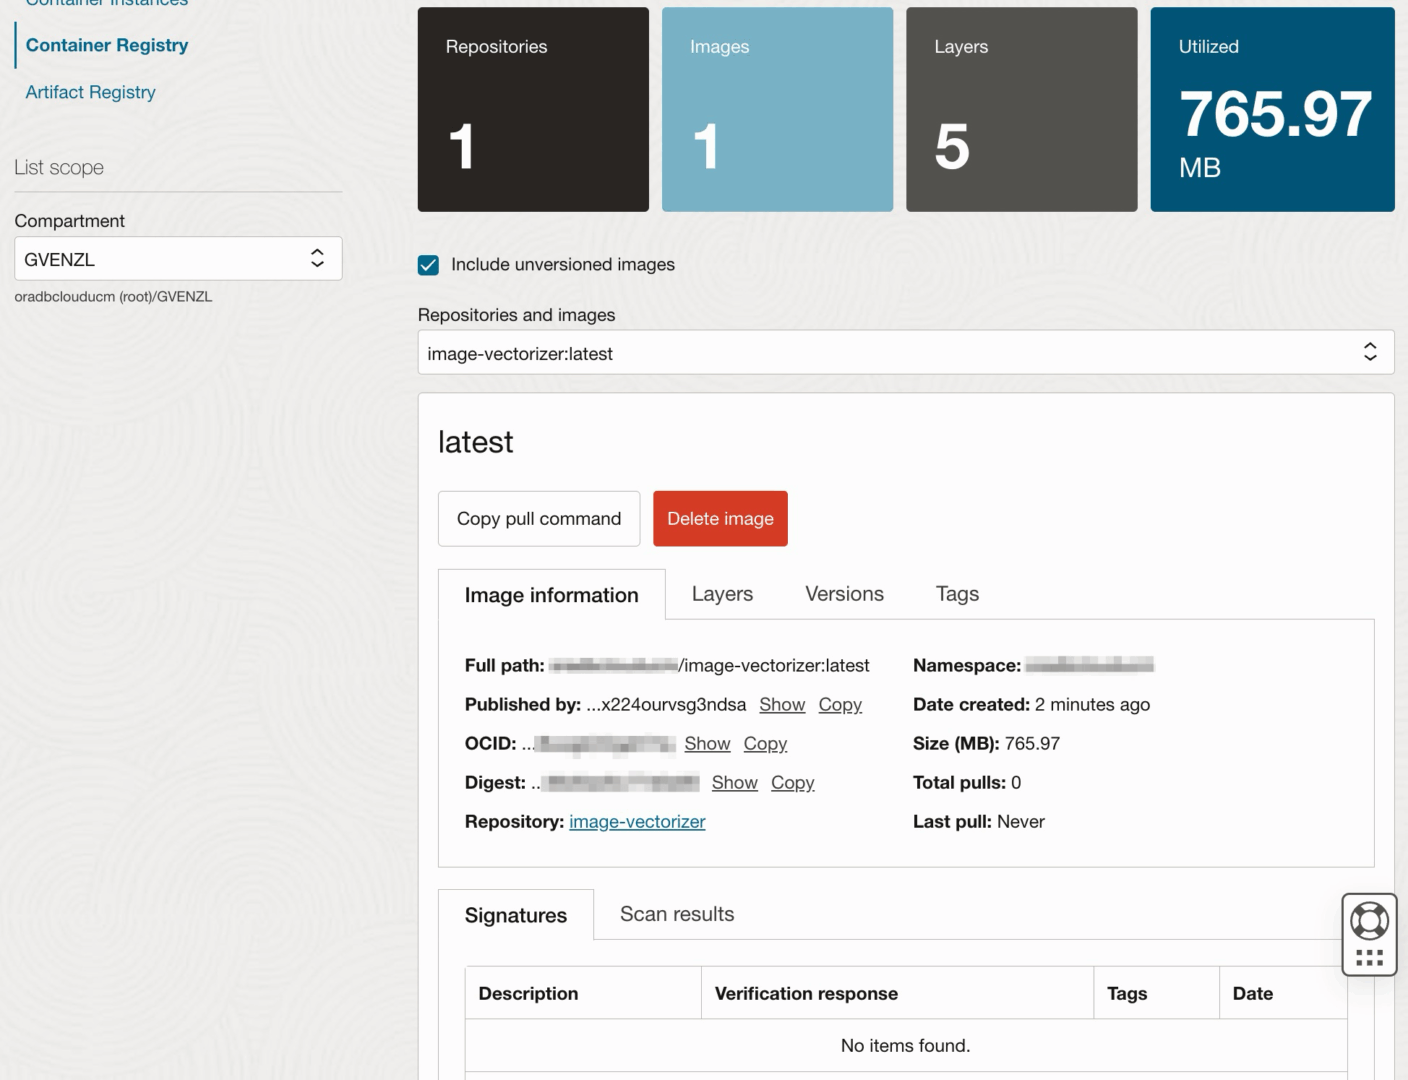The height and width of the screenshot is (1080, 1408).
Task: Switch to the Layers tab
Action: (x=722, y=593)
